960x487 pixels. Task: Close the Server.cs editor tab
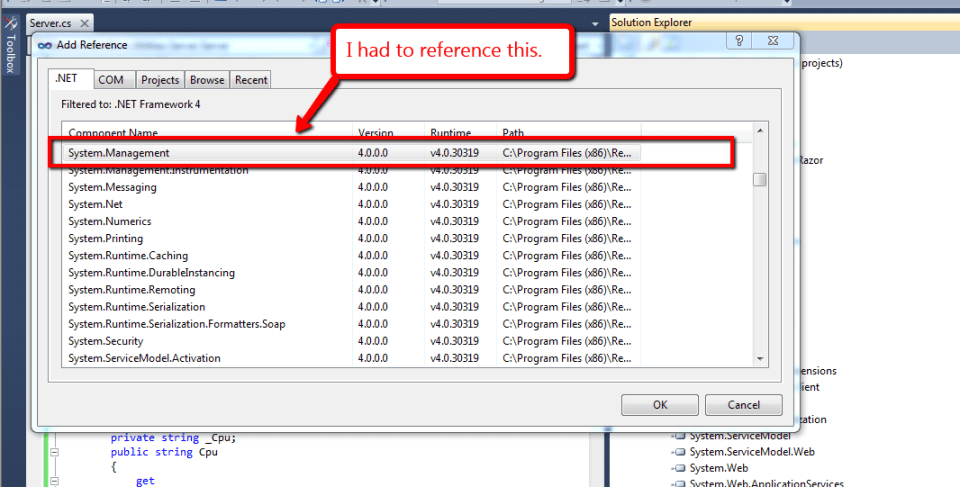pos(84,23)
